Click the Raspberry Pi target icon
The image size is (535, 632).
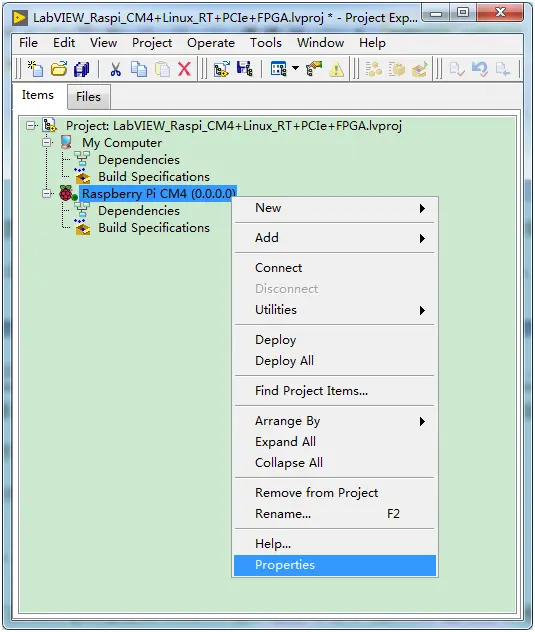[x=66, y=193]
